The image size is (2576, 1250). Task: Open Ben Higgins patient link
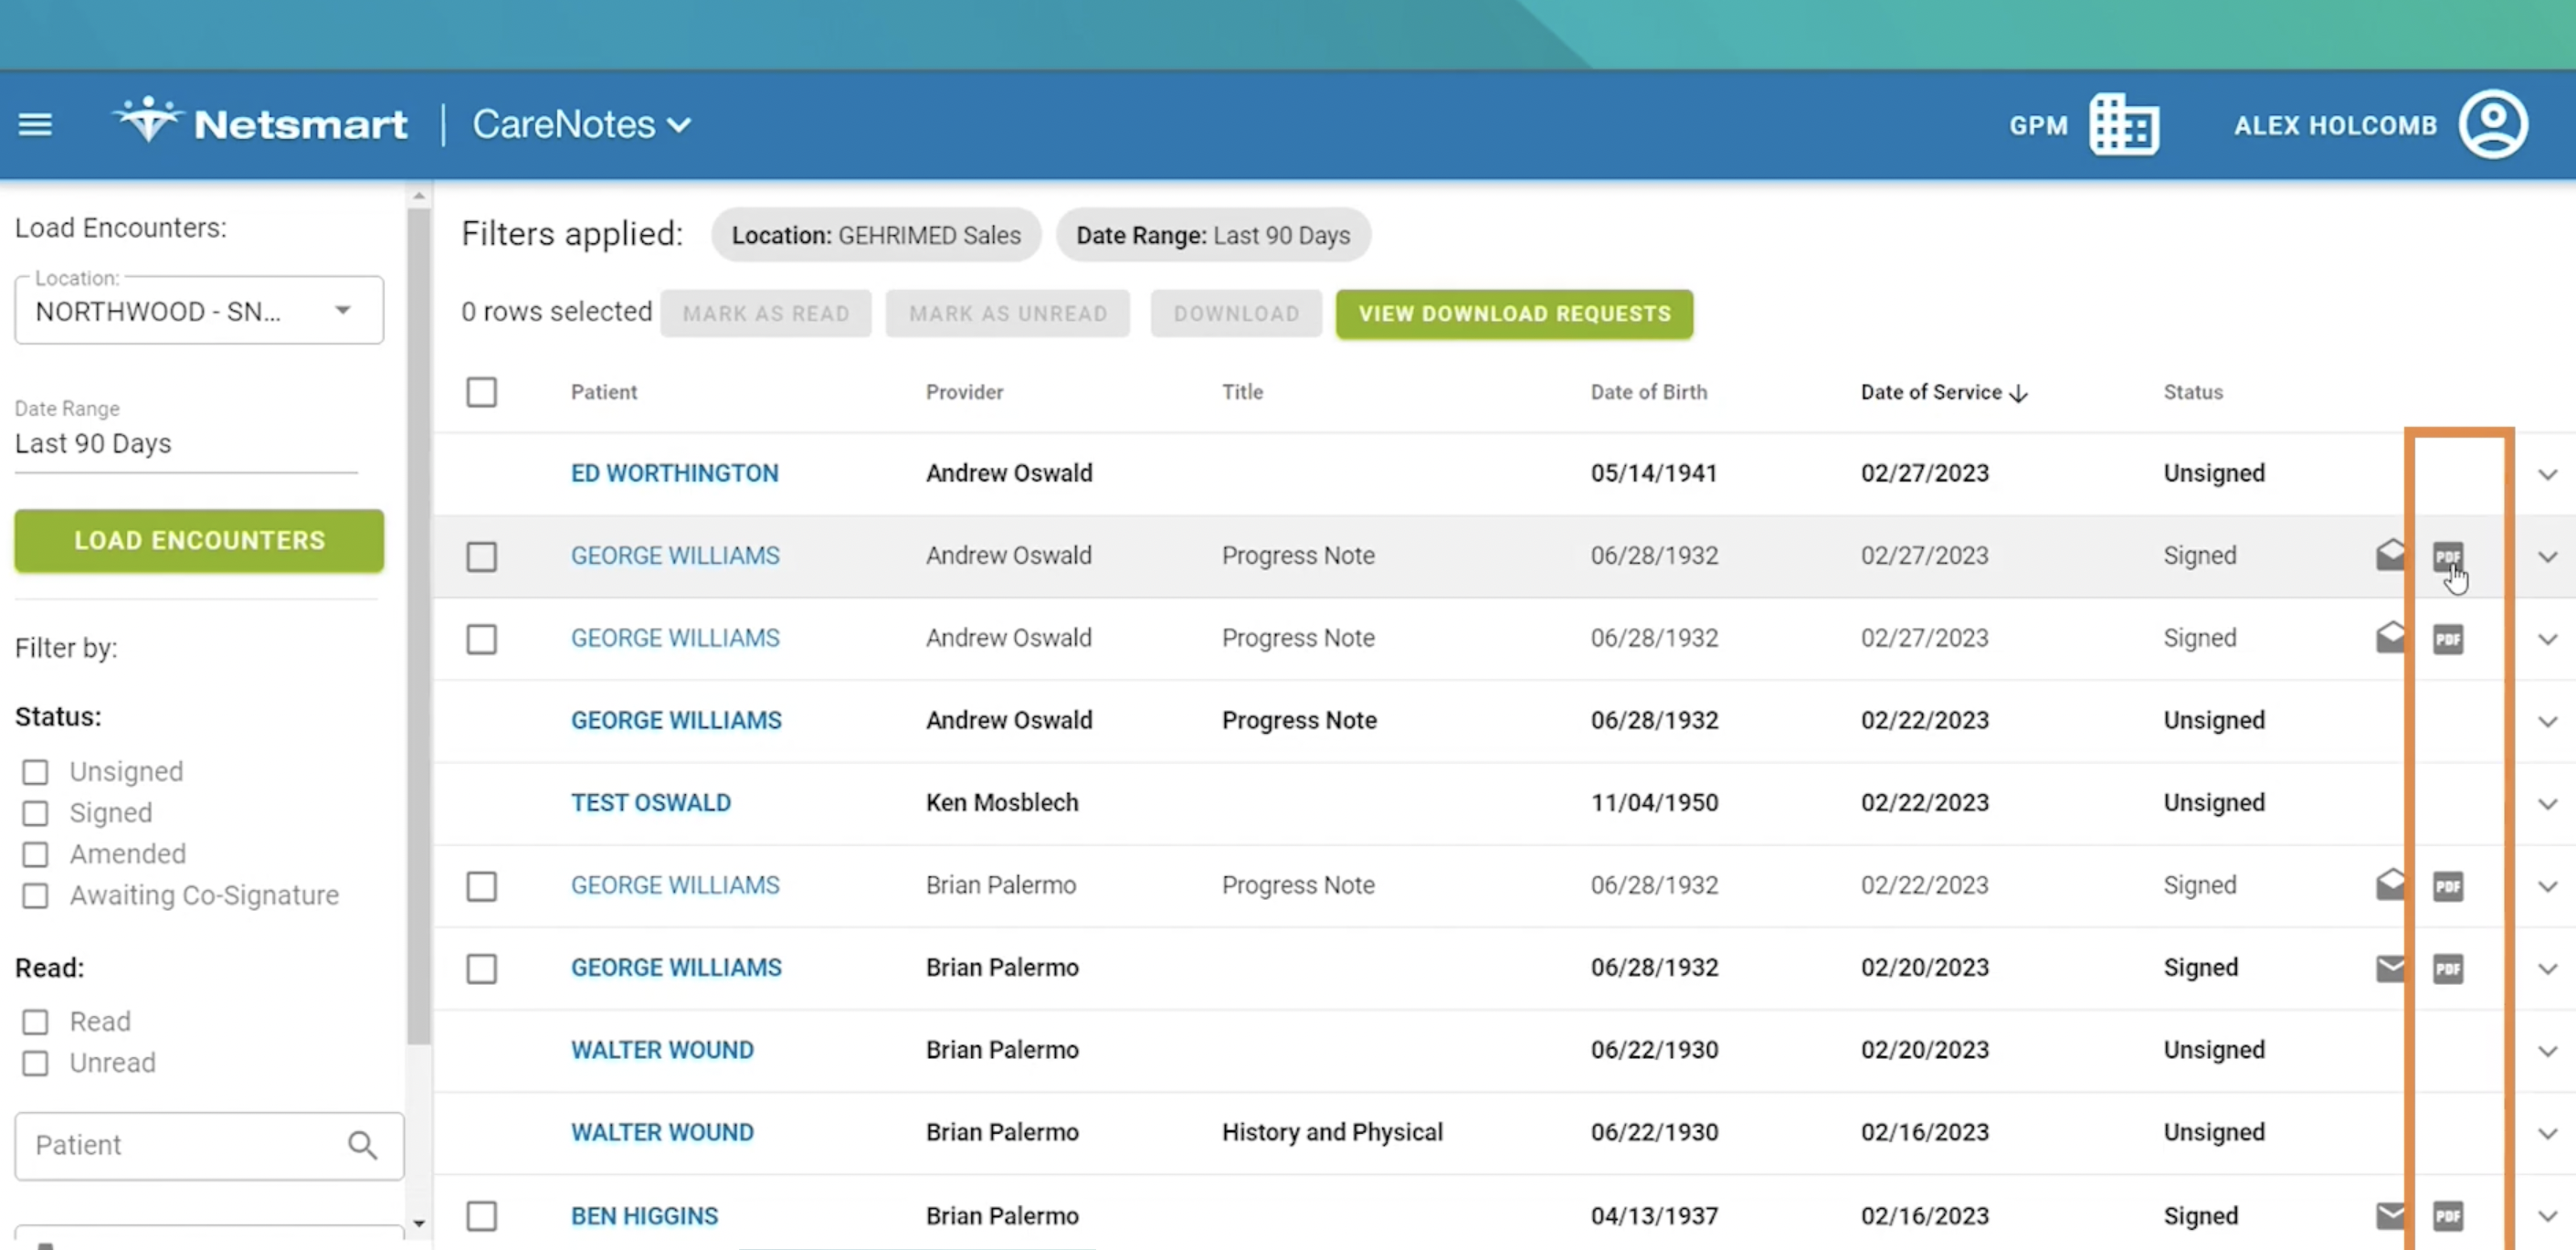tap(644, 1216)
